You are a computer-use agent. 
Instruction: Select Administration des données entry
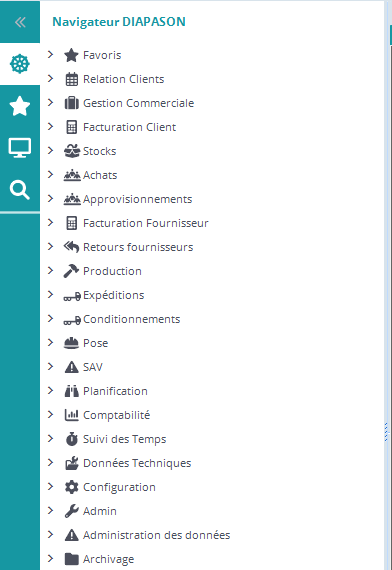(x=157, y=535)
